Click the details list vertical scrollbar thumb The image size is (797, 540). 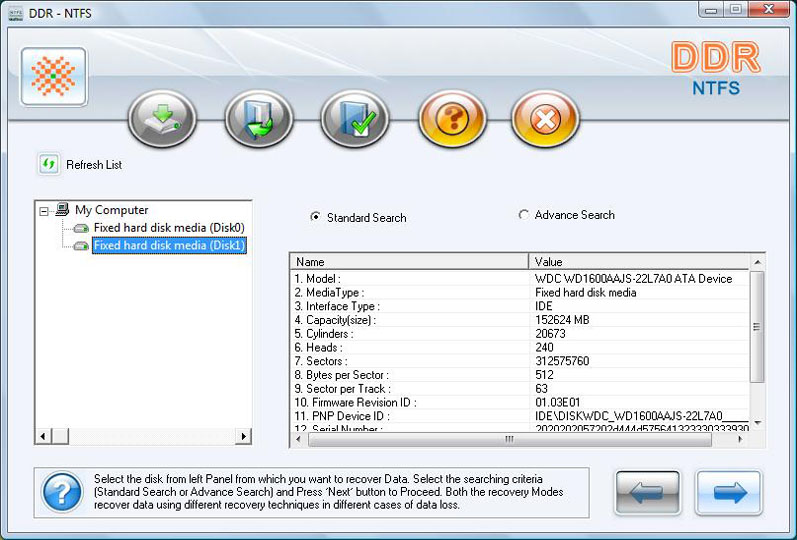(x=757, y=326)
